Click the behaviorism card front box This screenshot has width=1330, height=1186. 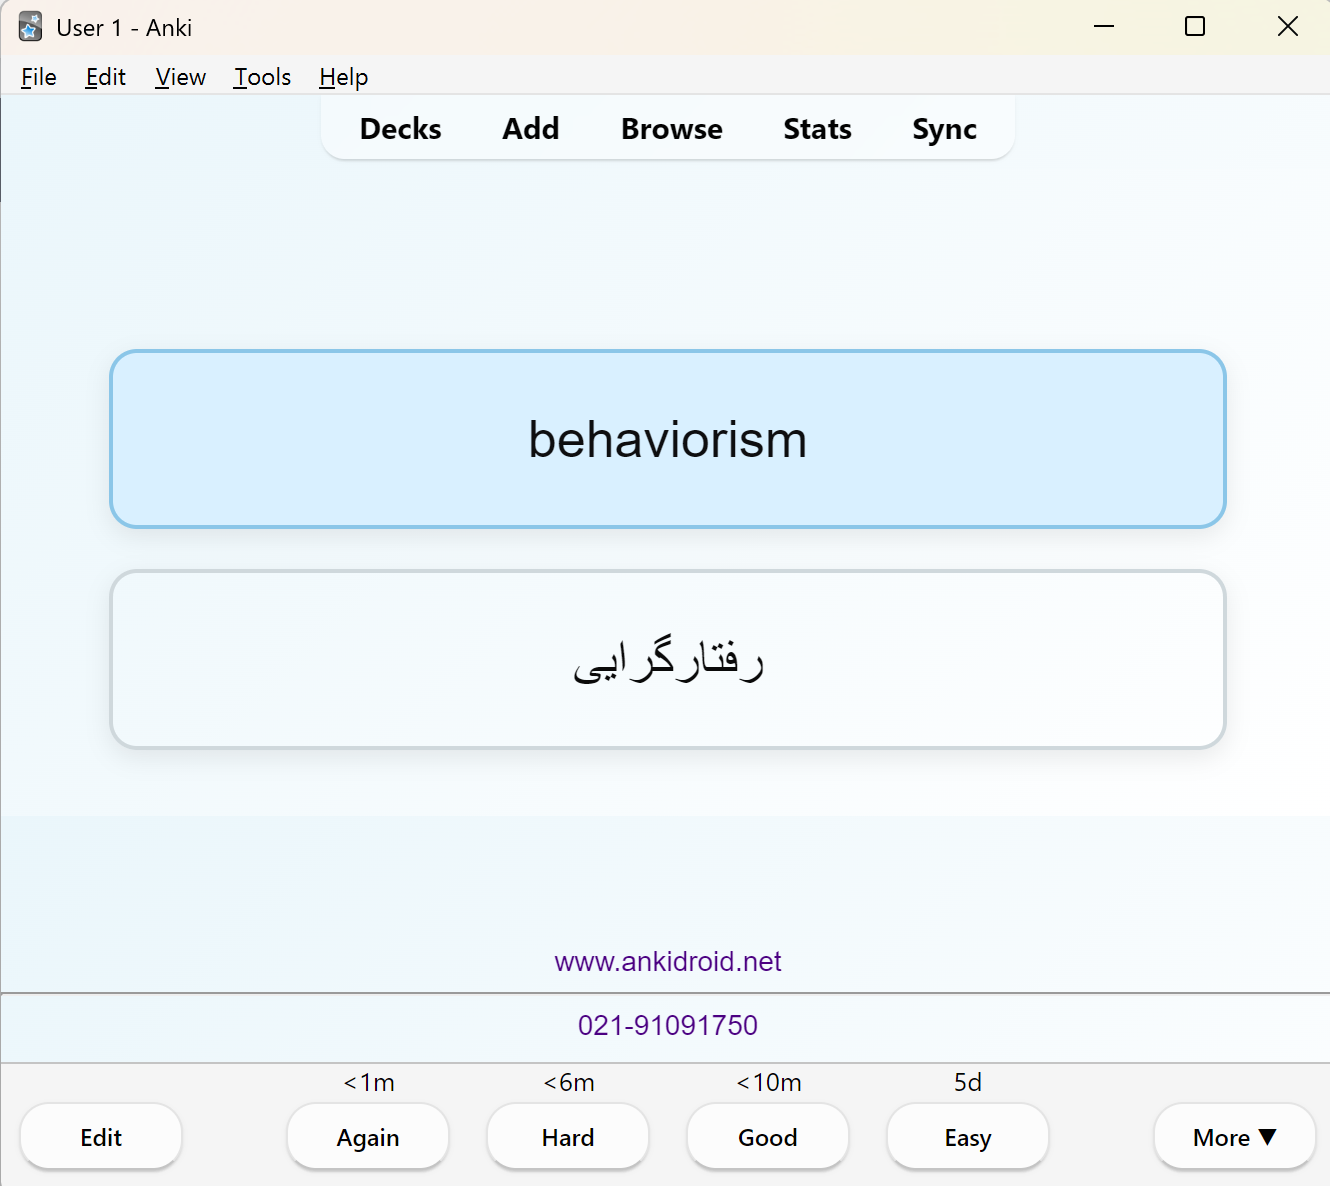point(668,439)
